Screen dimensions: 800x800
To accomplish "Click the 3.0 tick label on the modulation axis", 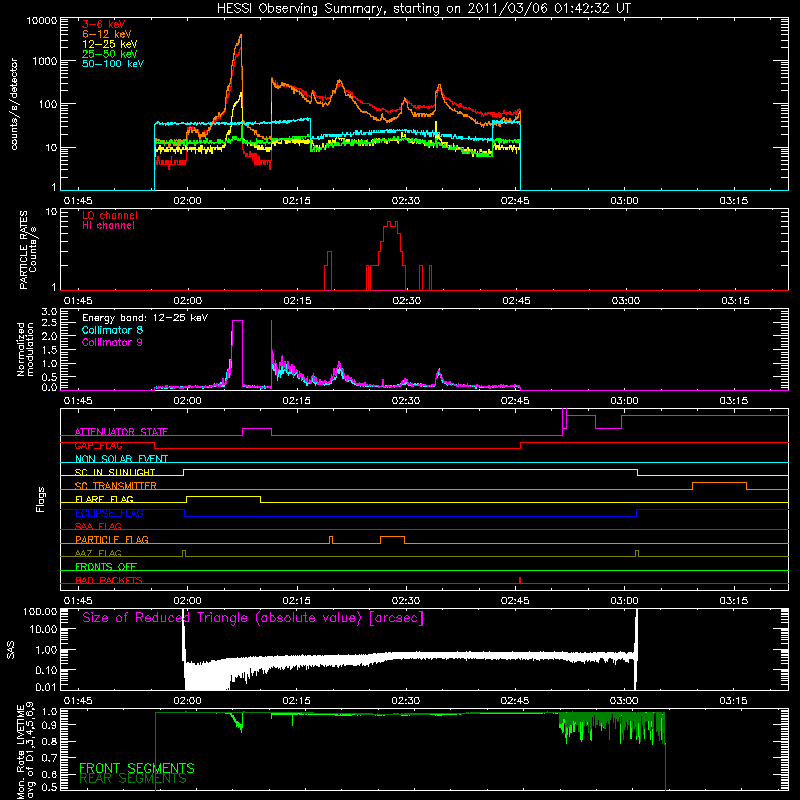I will [x=49, y=312].
